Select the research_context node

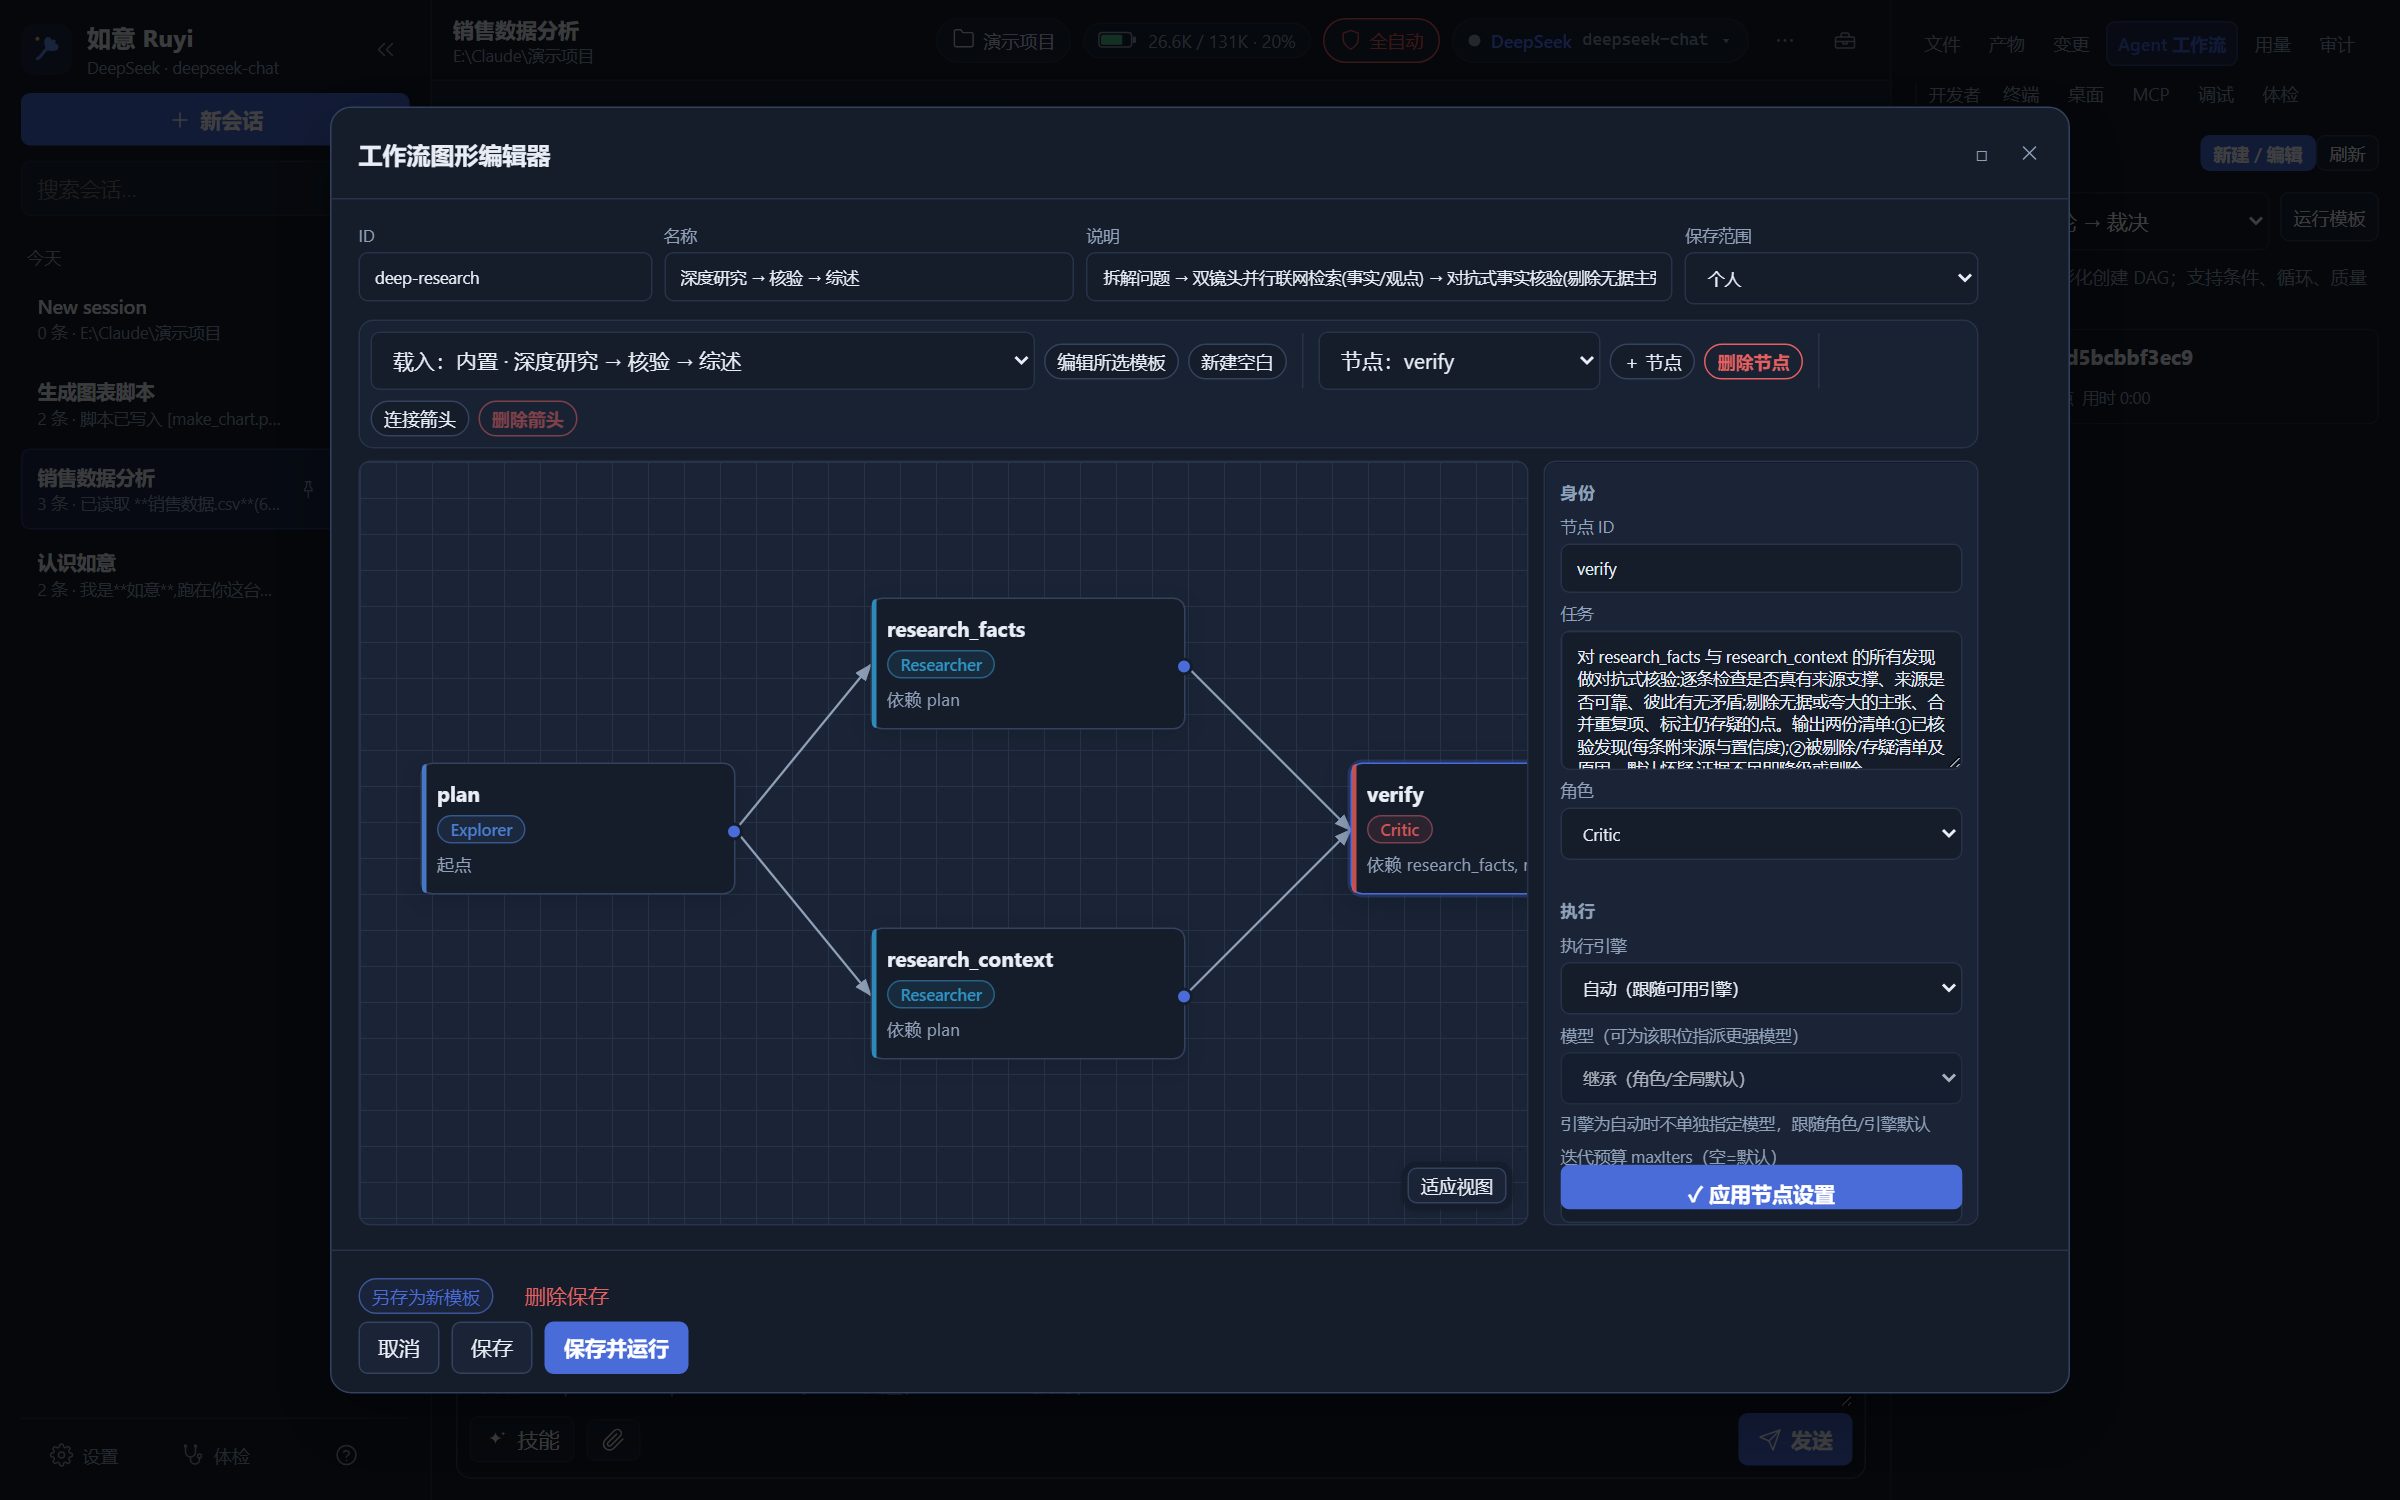coord(1028,994)
